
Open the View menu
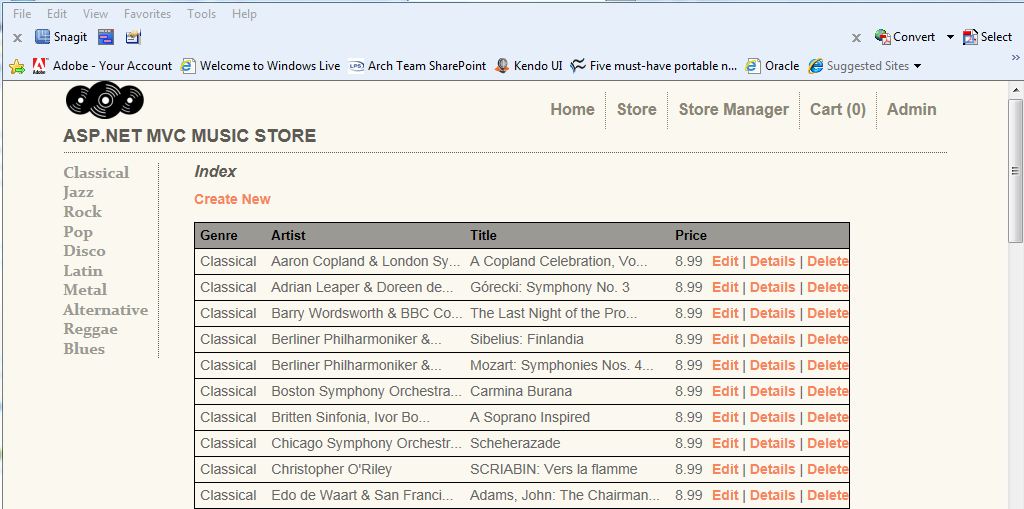(x=95, y=14)
